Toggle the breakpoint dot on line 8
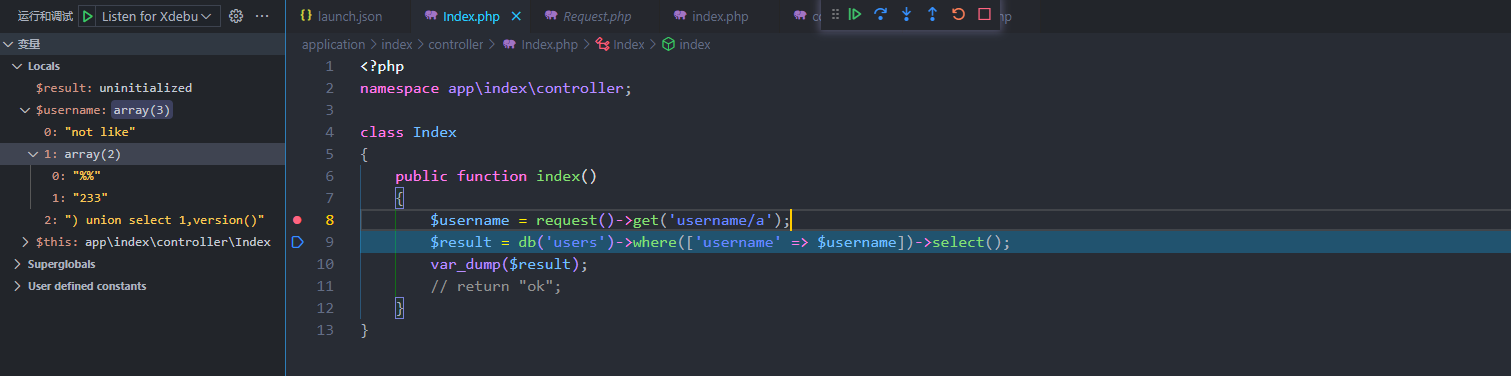Image resolution: width=1511 pixels, height=376 pixels. click(x=297, y=219)
